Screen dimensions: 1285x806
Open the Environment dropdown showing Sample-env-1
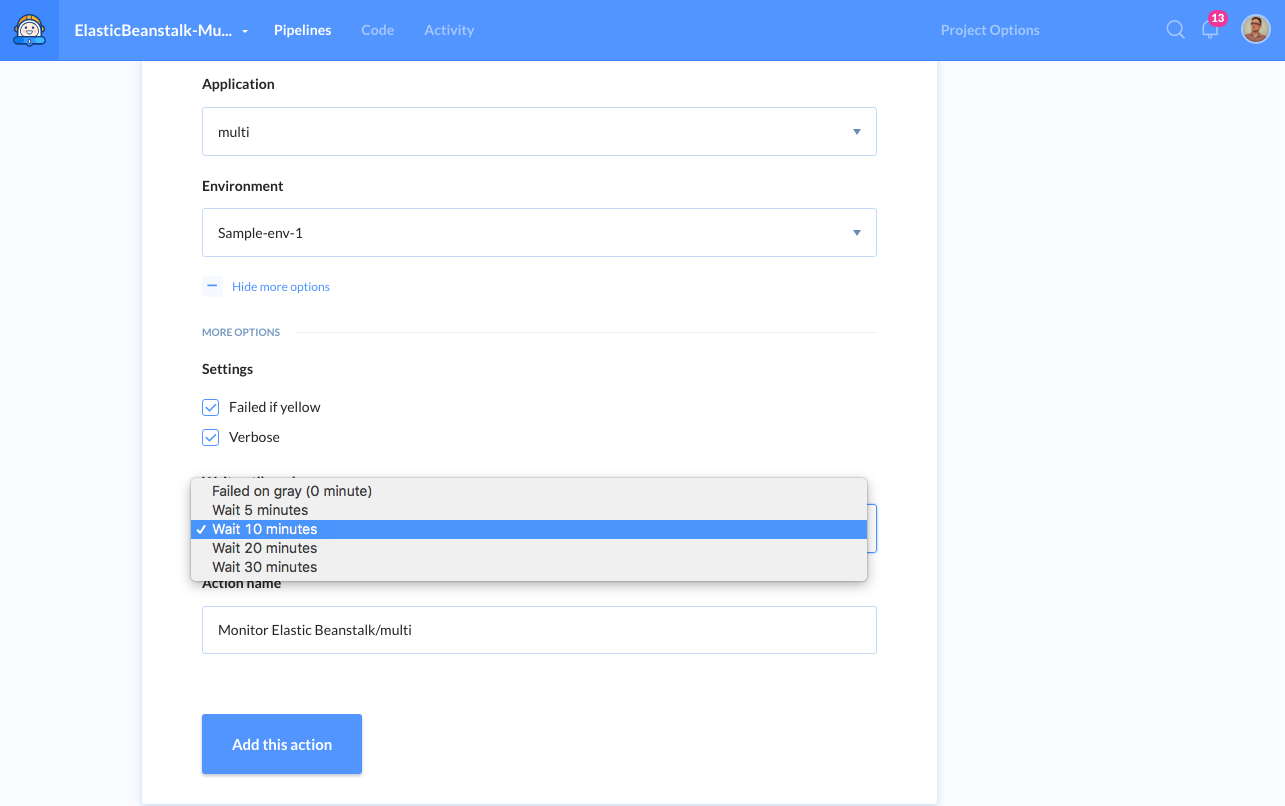coord(539,233)
